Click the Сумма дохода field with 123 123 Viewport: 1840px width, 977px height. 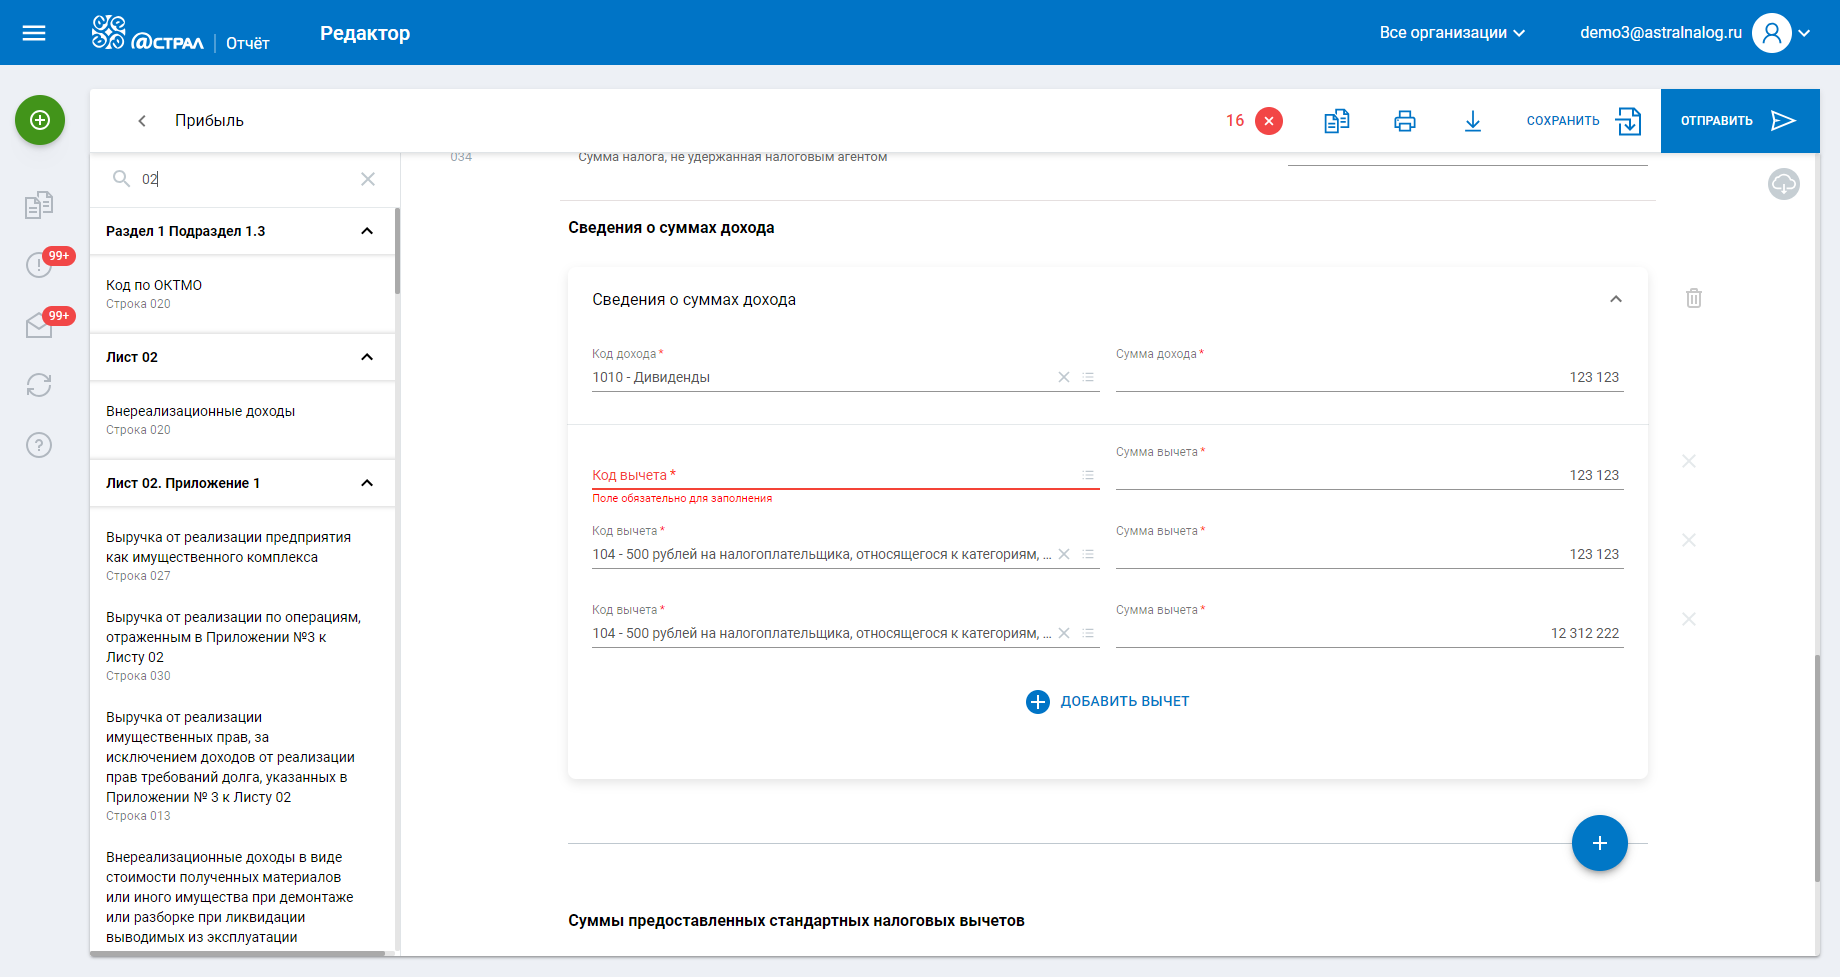tap(1369, 377)
